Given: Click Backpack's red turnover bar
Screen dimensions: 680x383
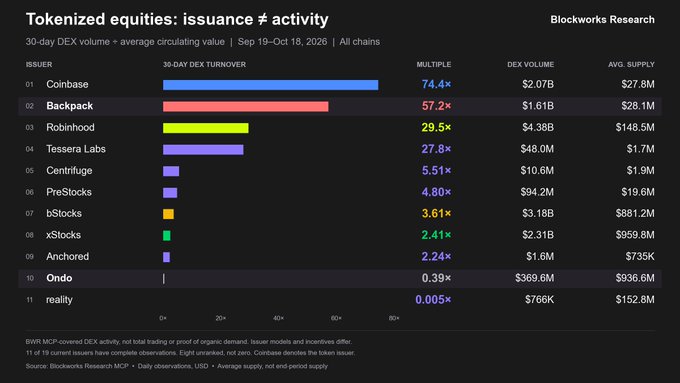Looking at the screenshot, I should tap(245, 107).
